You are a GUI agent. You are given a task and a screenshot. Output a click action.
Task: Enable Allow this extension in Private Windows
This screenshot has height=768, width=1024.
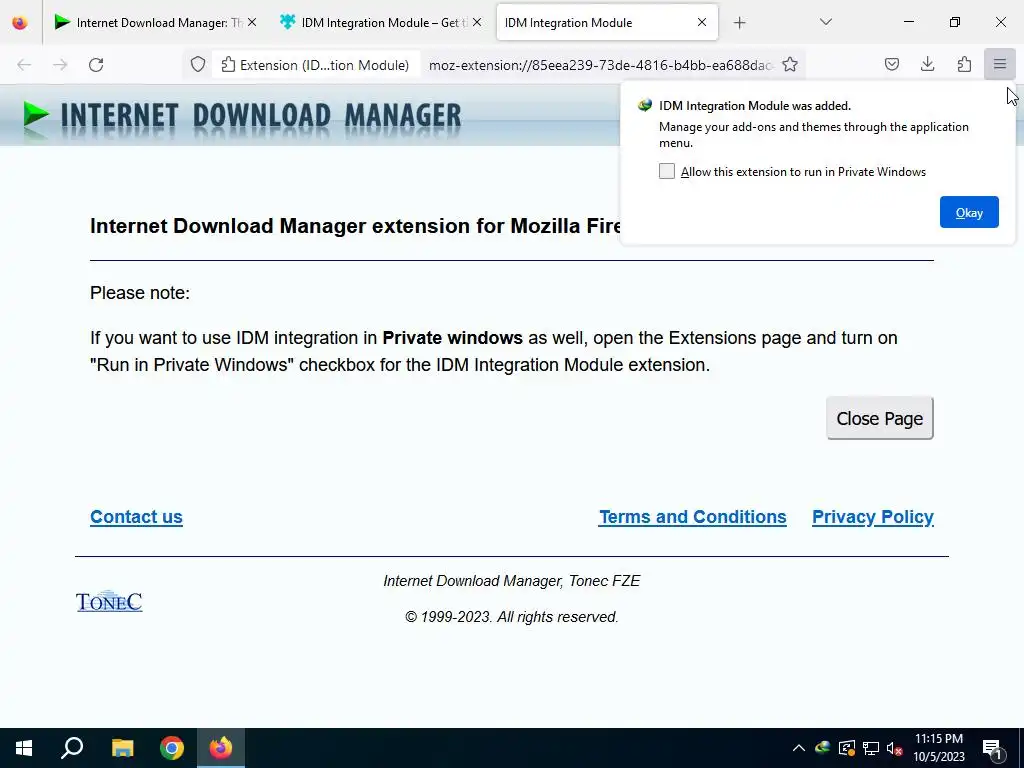tap(667, 171)
